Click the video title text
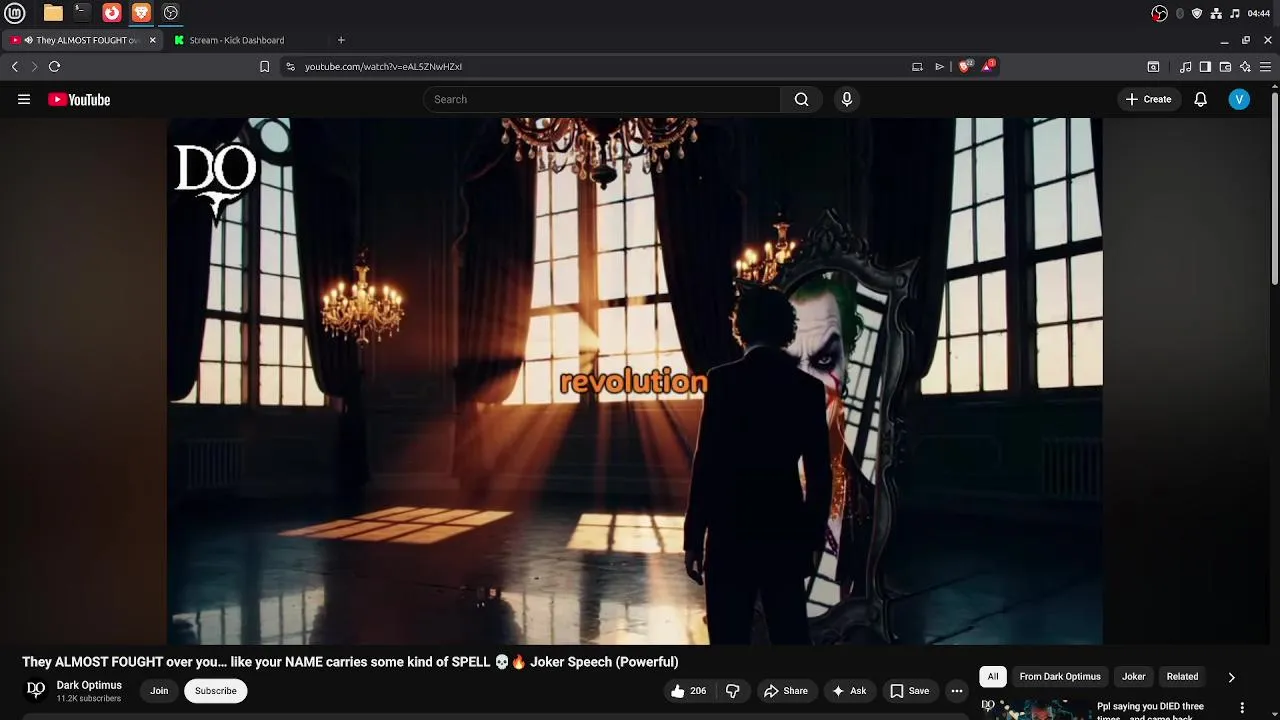This screenshot has height=720, width=1280. pyautogui.click(x=350, y=662)
